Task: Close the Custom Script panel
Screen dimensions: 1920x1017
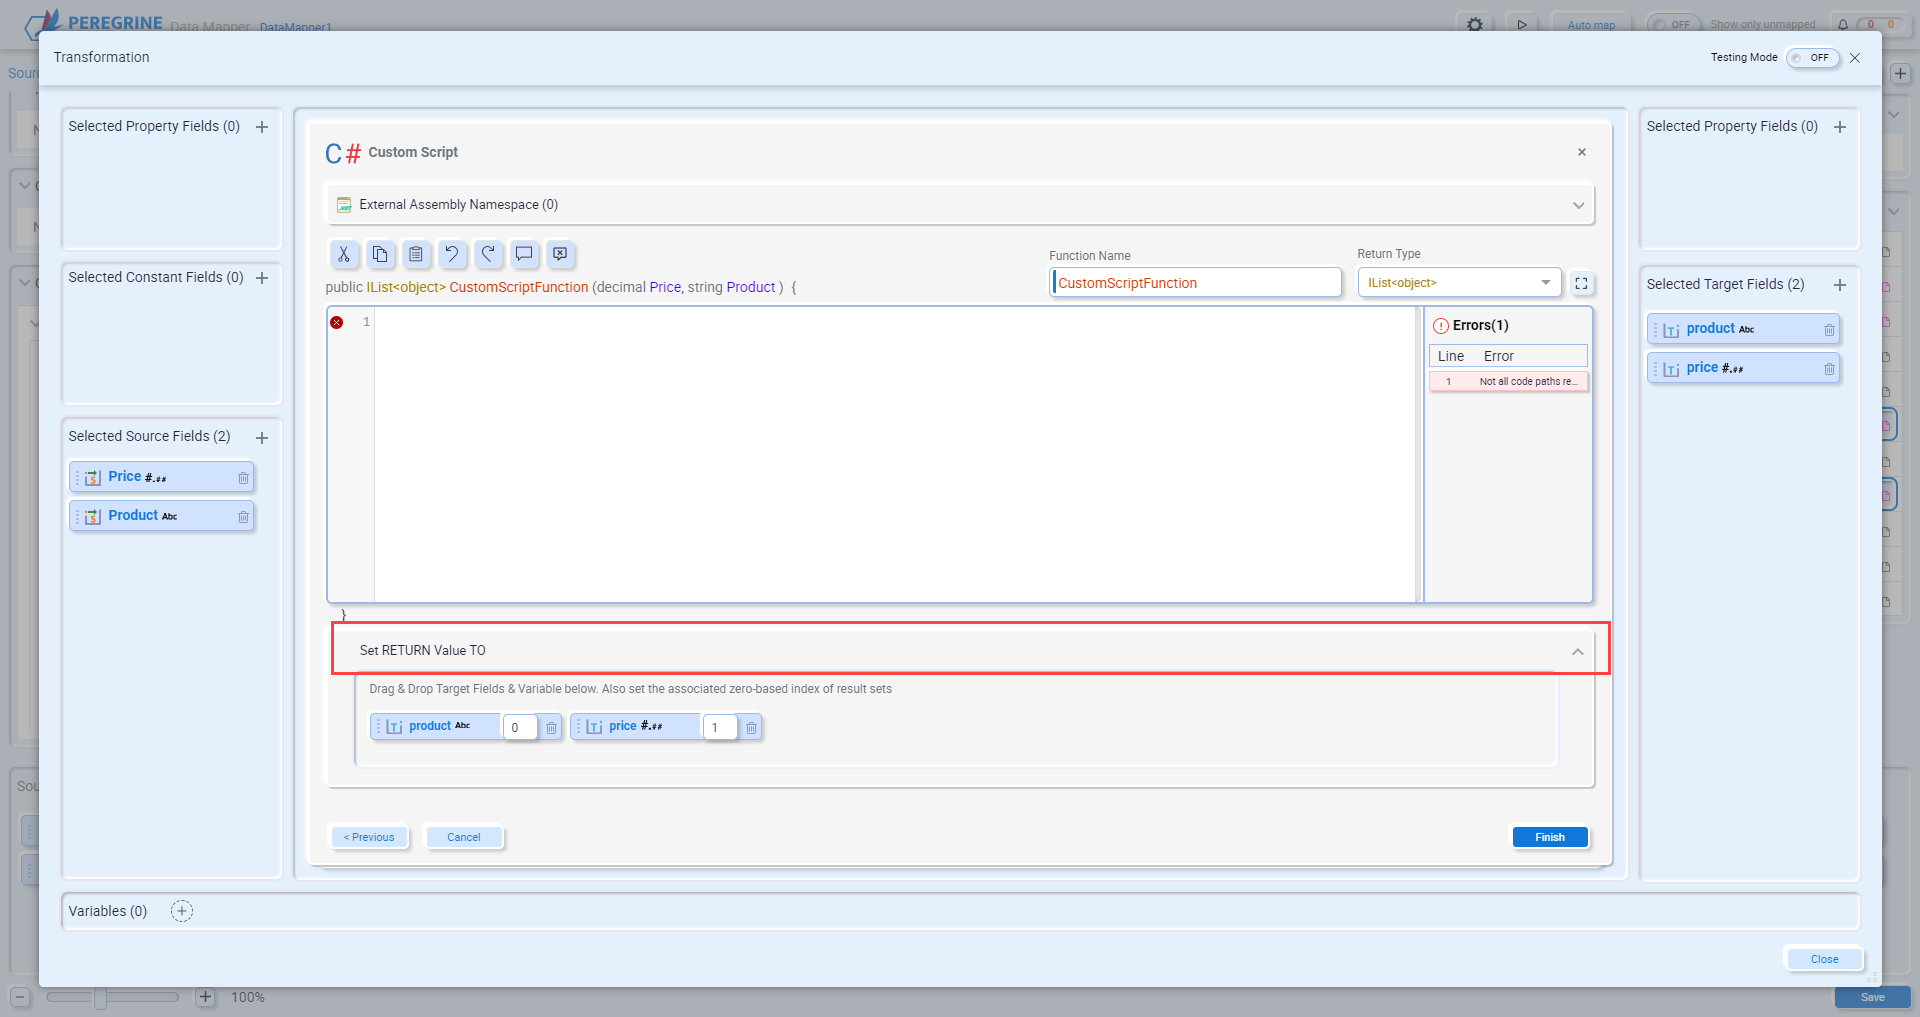Action: (1582, 152)
